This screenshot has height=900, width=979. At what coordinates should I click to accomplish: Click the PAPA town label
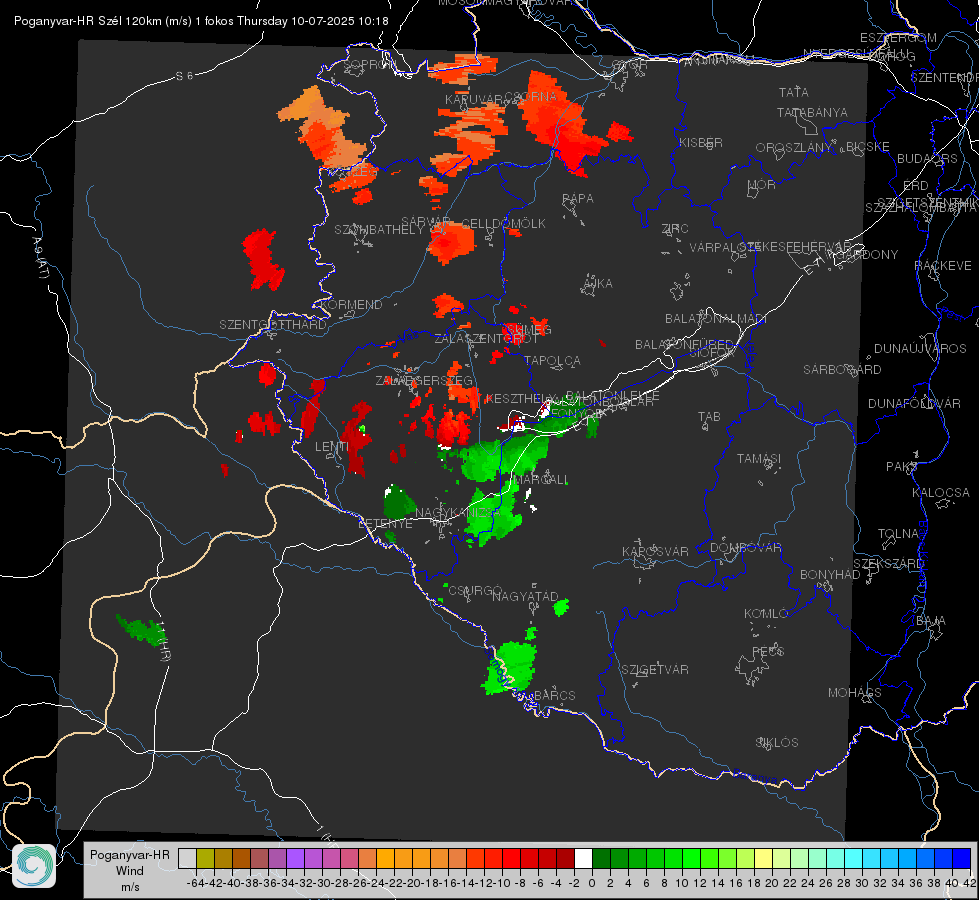point(578,199)
